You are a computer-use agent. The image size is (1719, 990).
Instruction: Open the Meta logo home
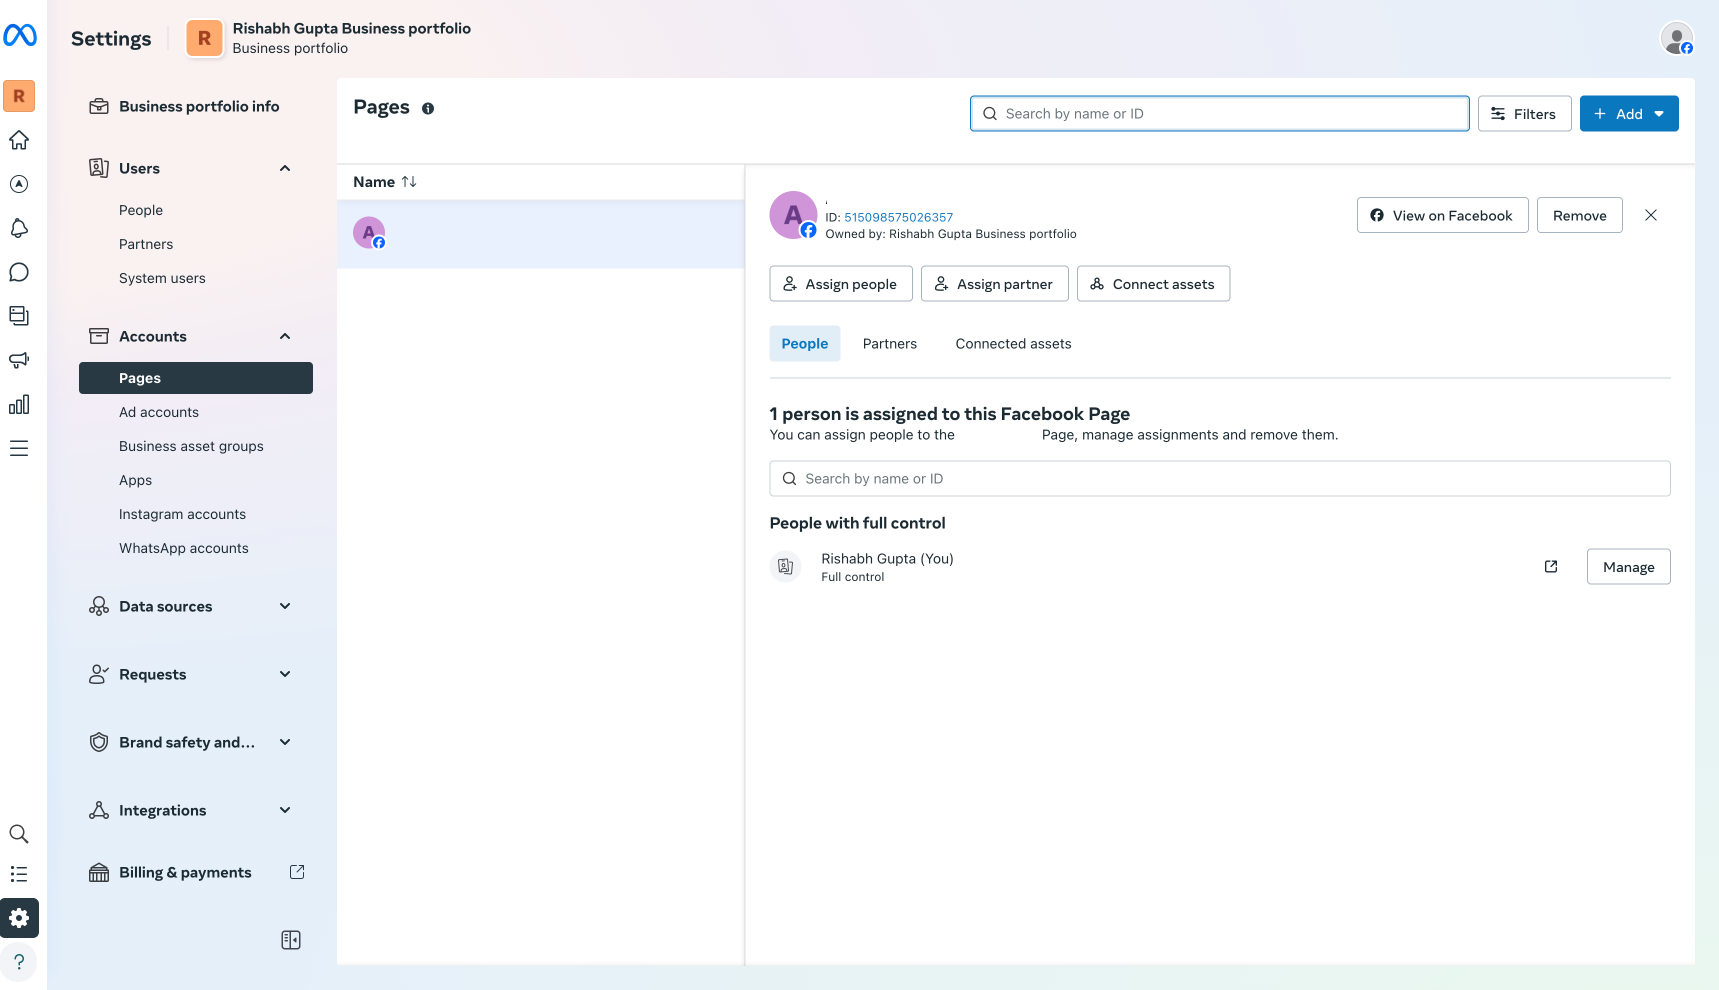point(20,36)
